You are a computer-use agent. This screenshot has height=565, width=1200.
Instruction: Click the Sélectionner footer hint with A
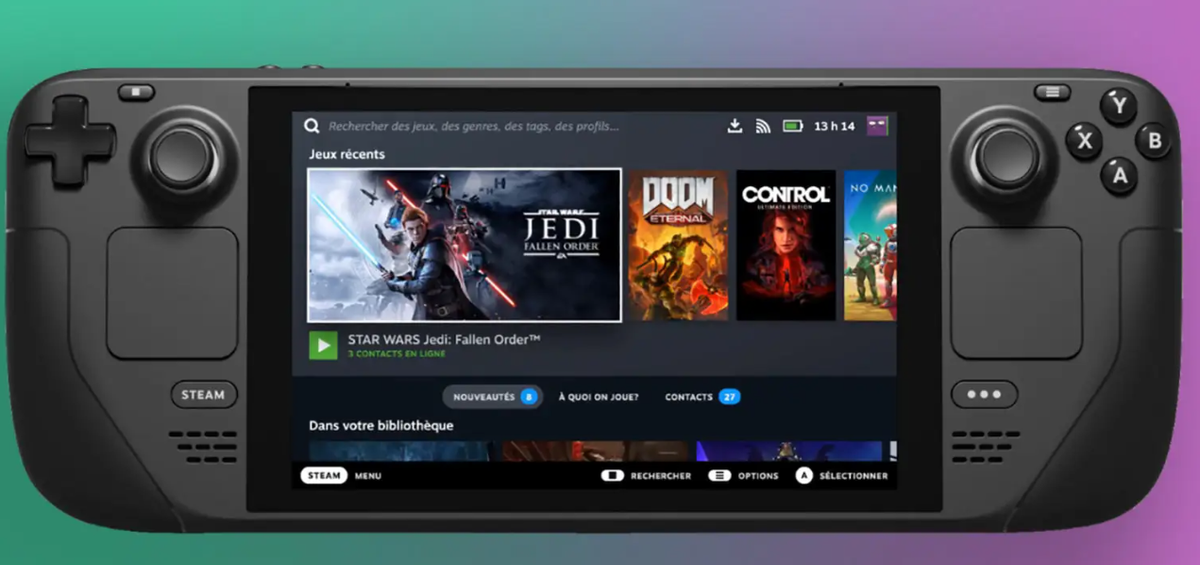tap(842, 476)
